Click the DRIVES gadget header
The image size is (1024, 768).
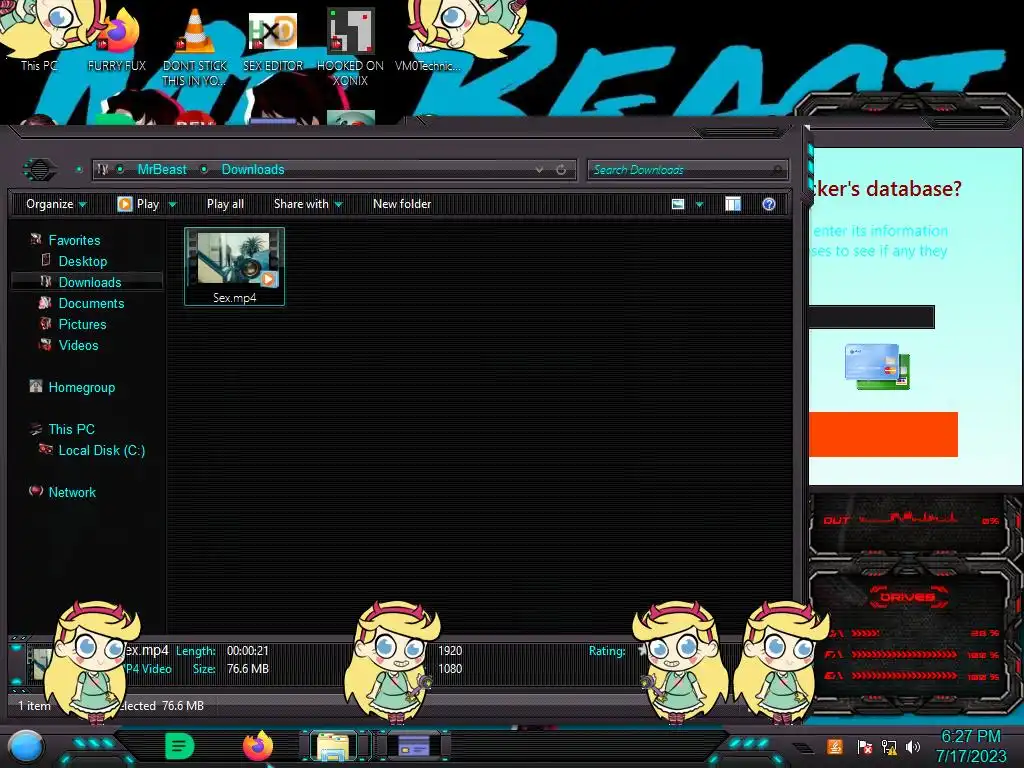click(x=906, y=597)
